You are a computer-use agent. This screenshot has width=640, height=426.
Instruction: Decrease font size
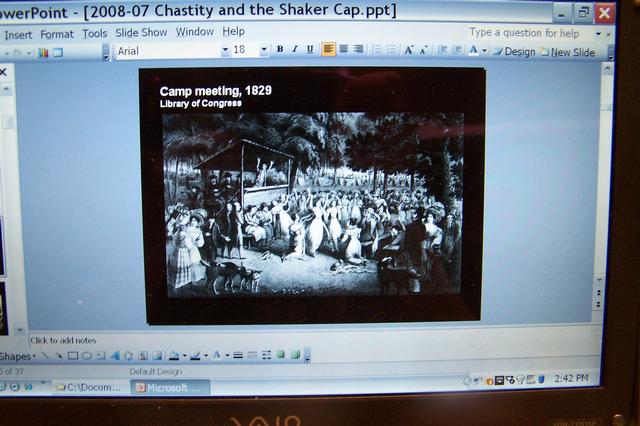click(424, 50)
